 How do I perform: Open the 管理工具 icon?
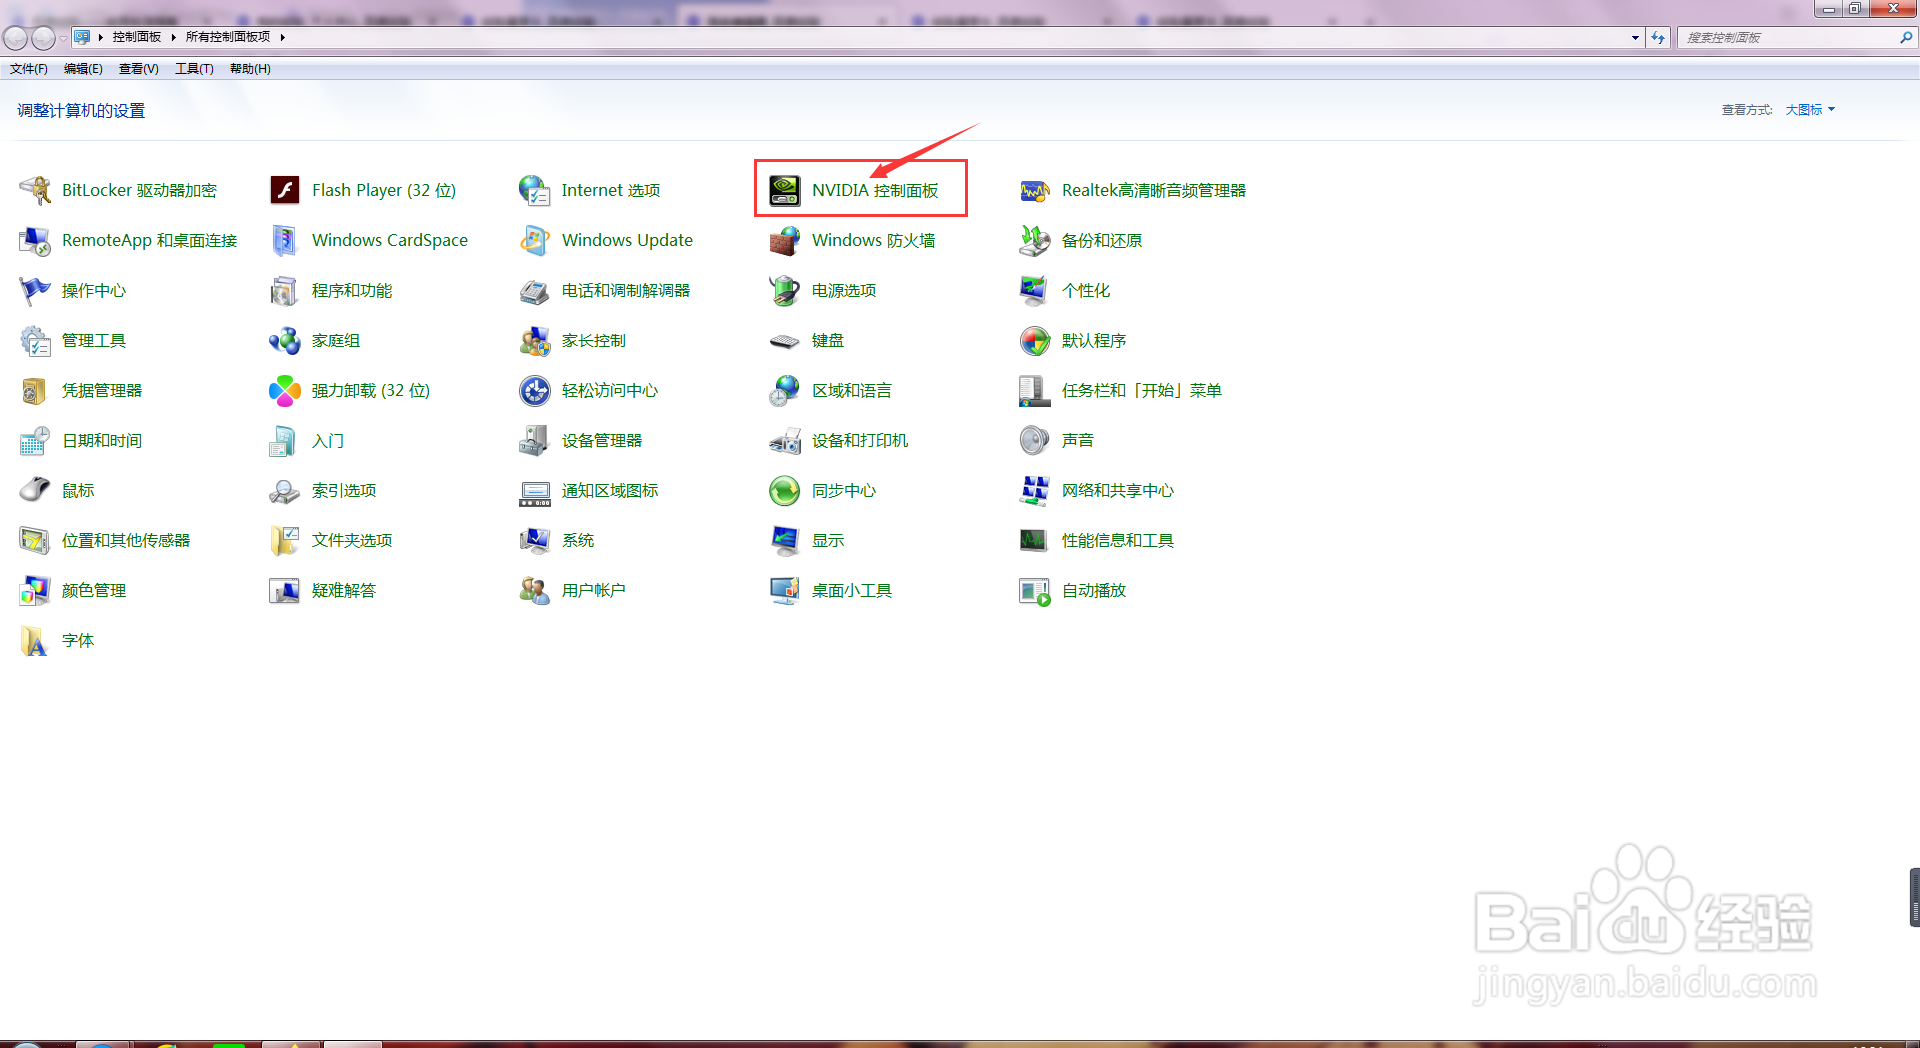click(35, 340)
